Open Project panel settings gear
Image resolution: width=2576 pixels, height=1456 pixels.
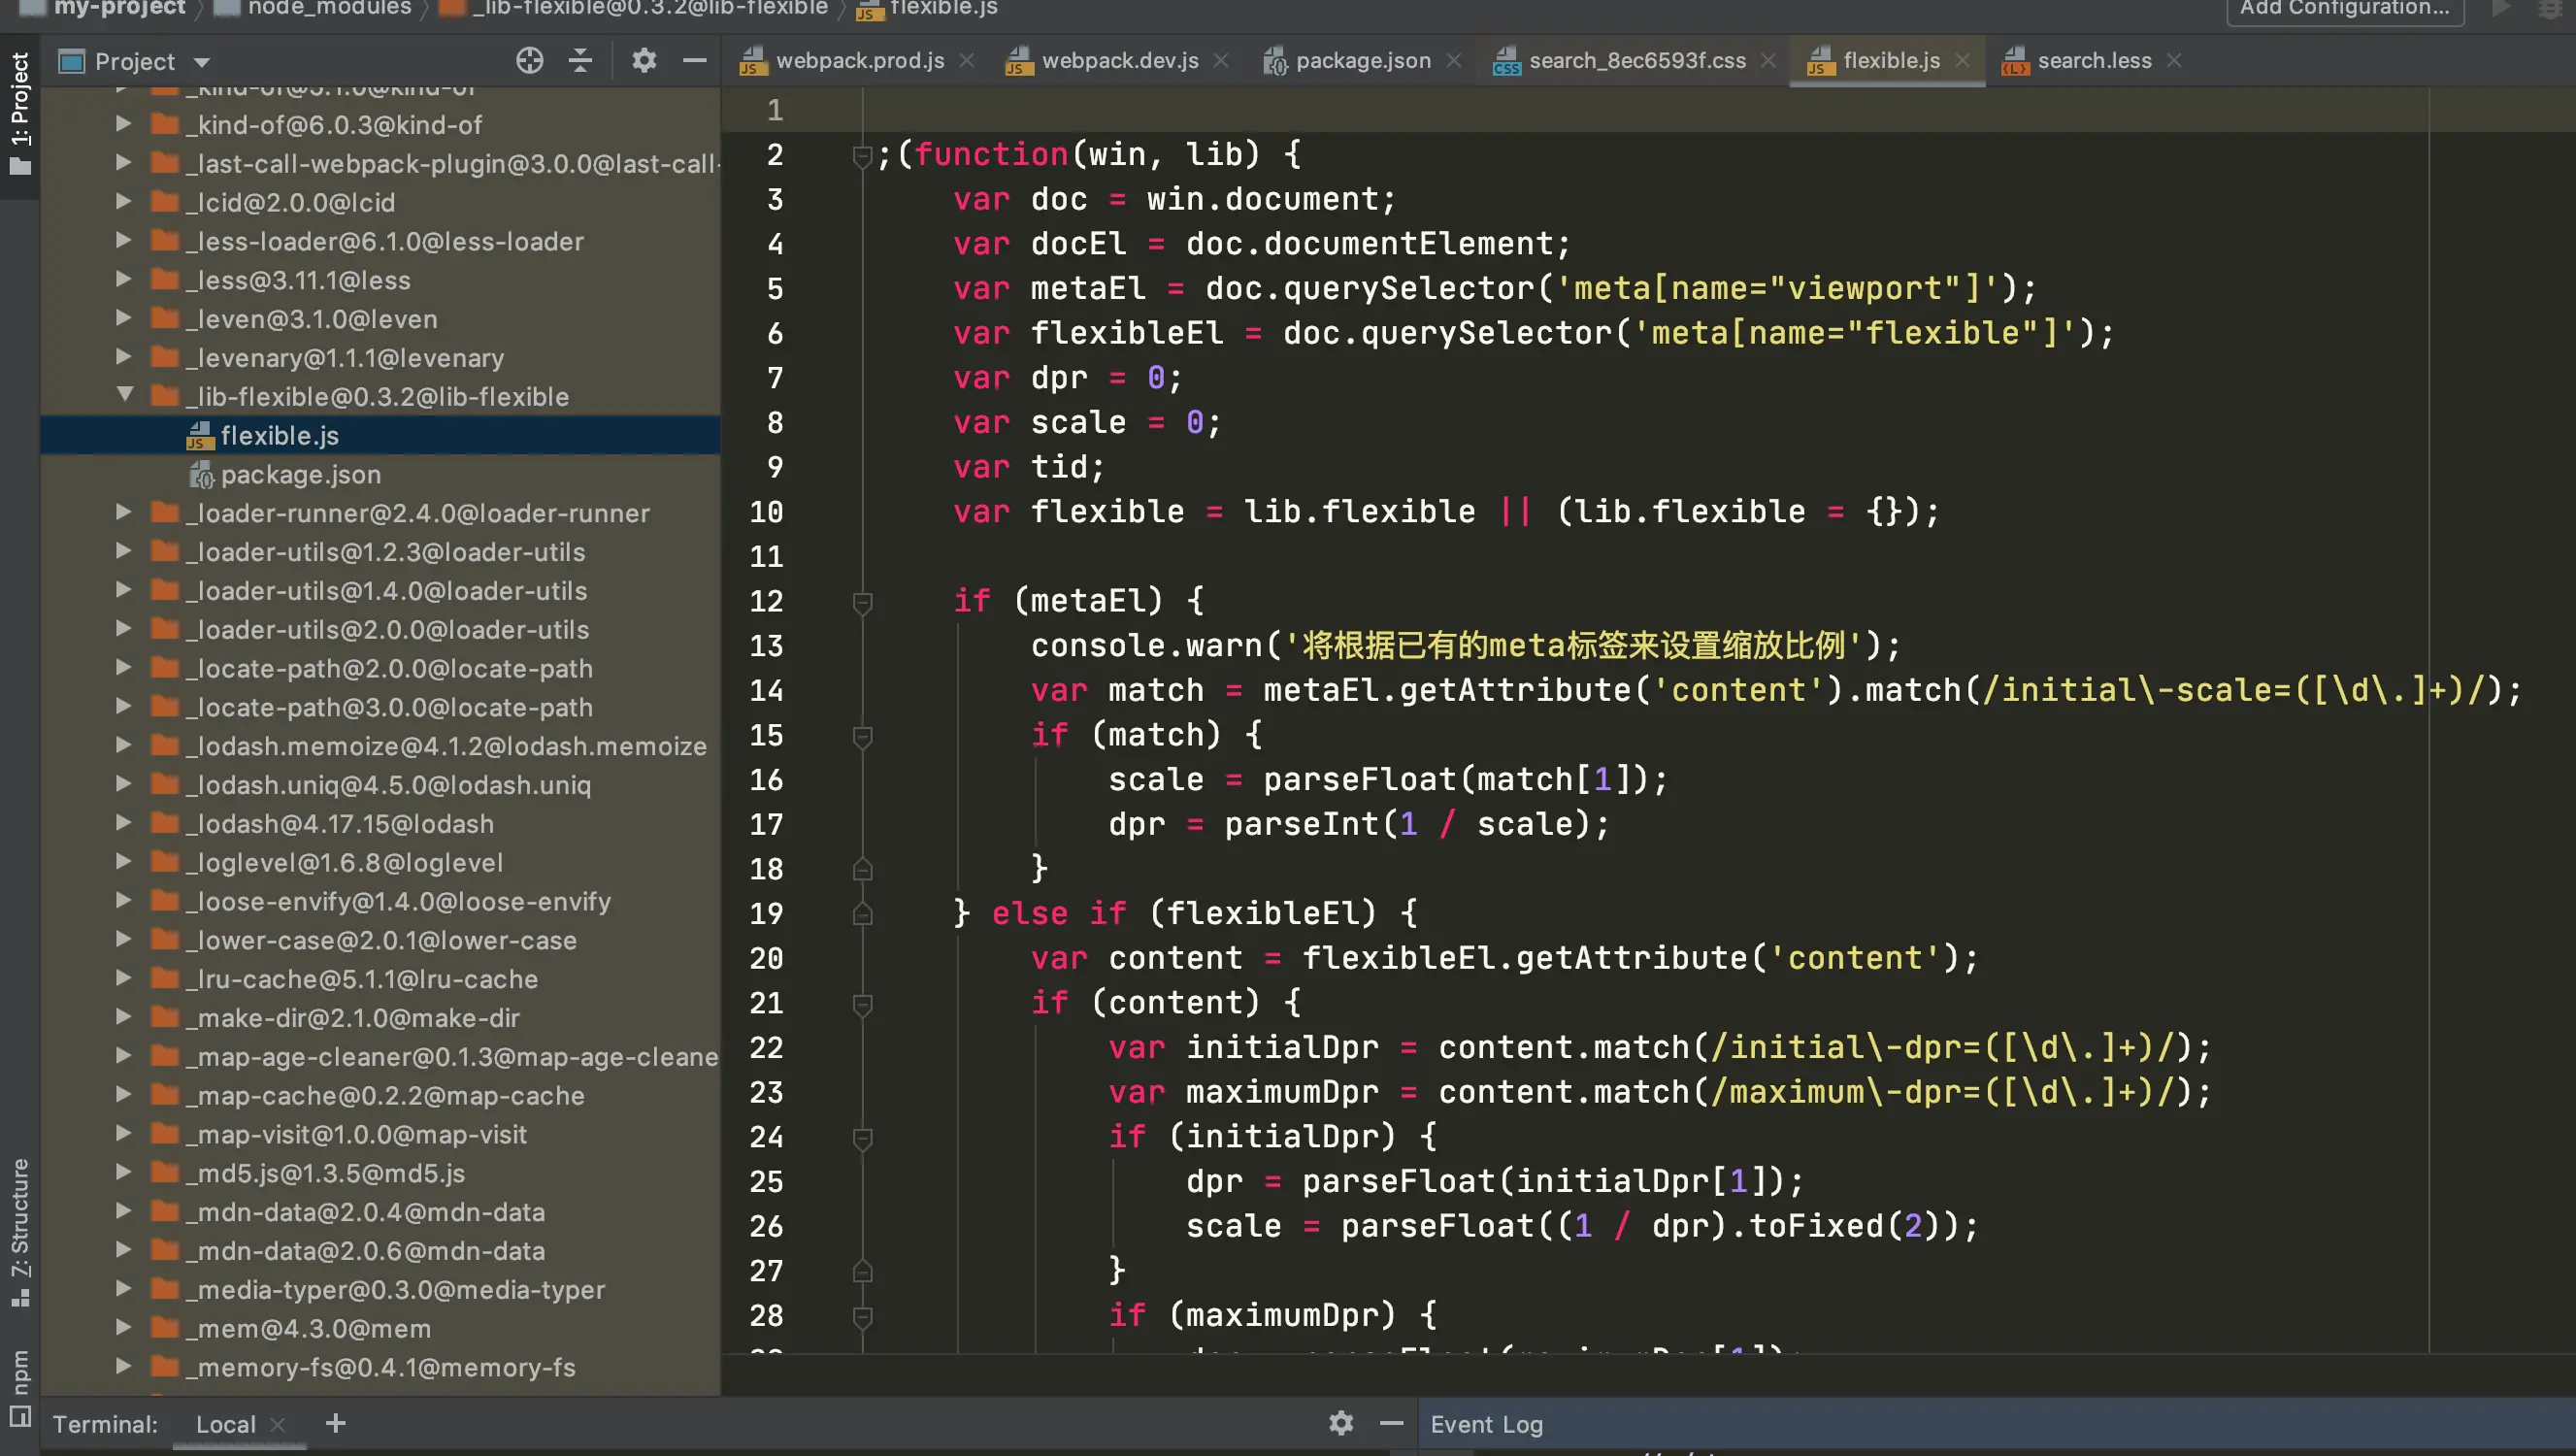pyautogui.click(x=644, y=61)
